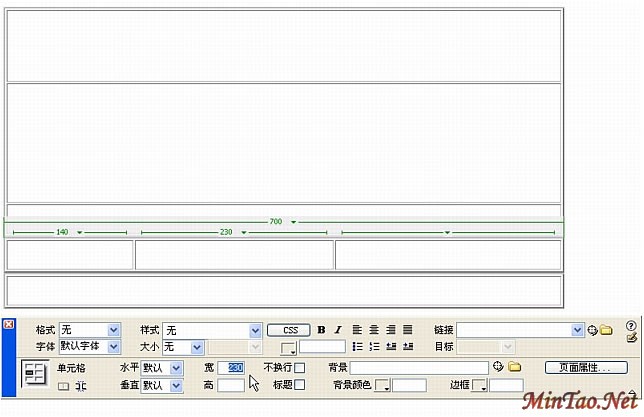This screenshot has height=417, width=644.
Task: Apply center text alignment
Action: tap(374, 330)
